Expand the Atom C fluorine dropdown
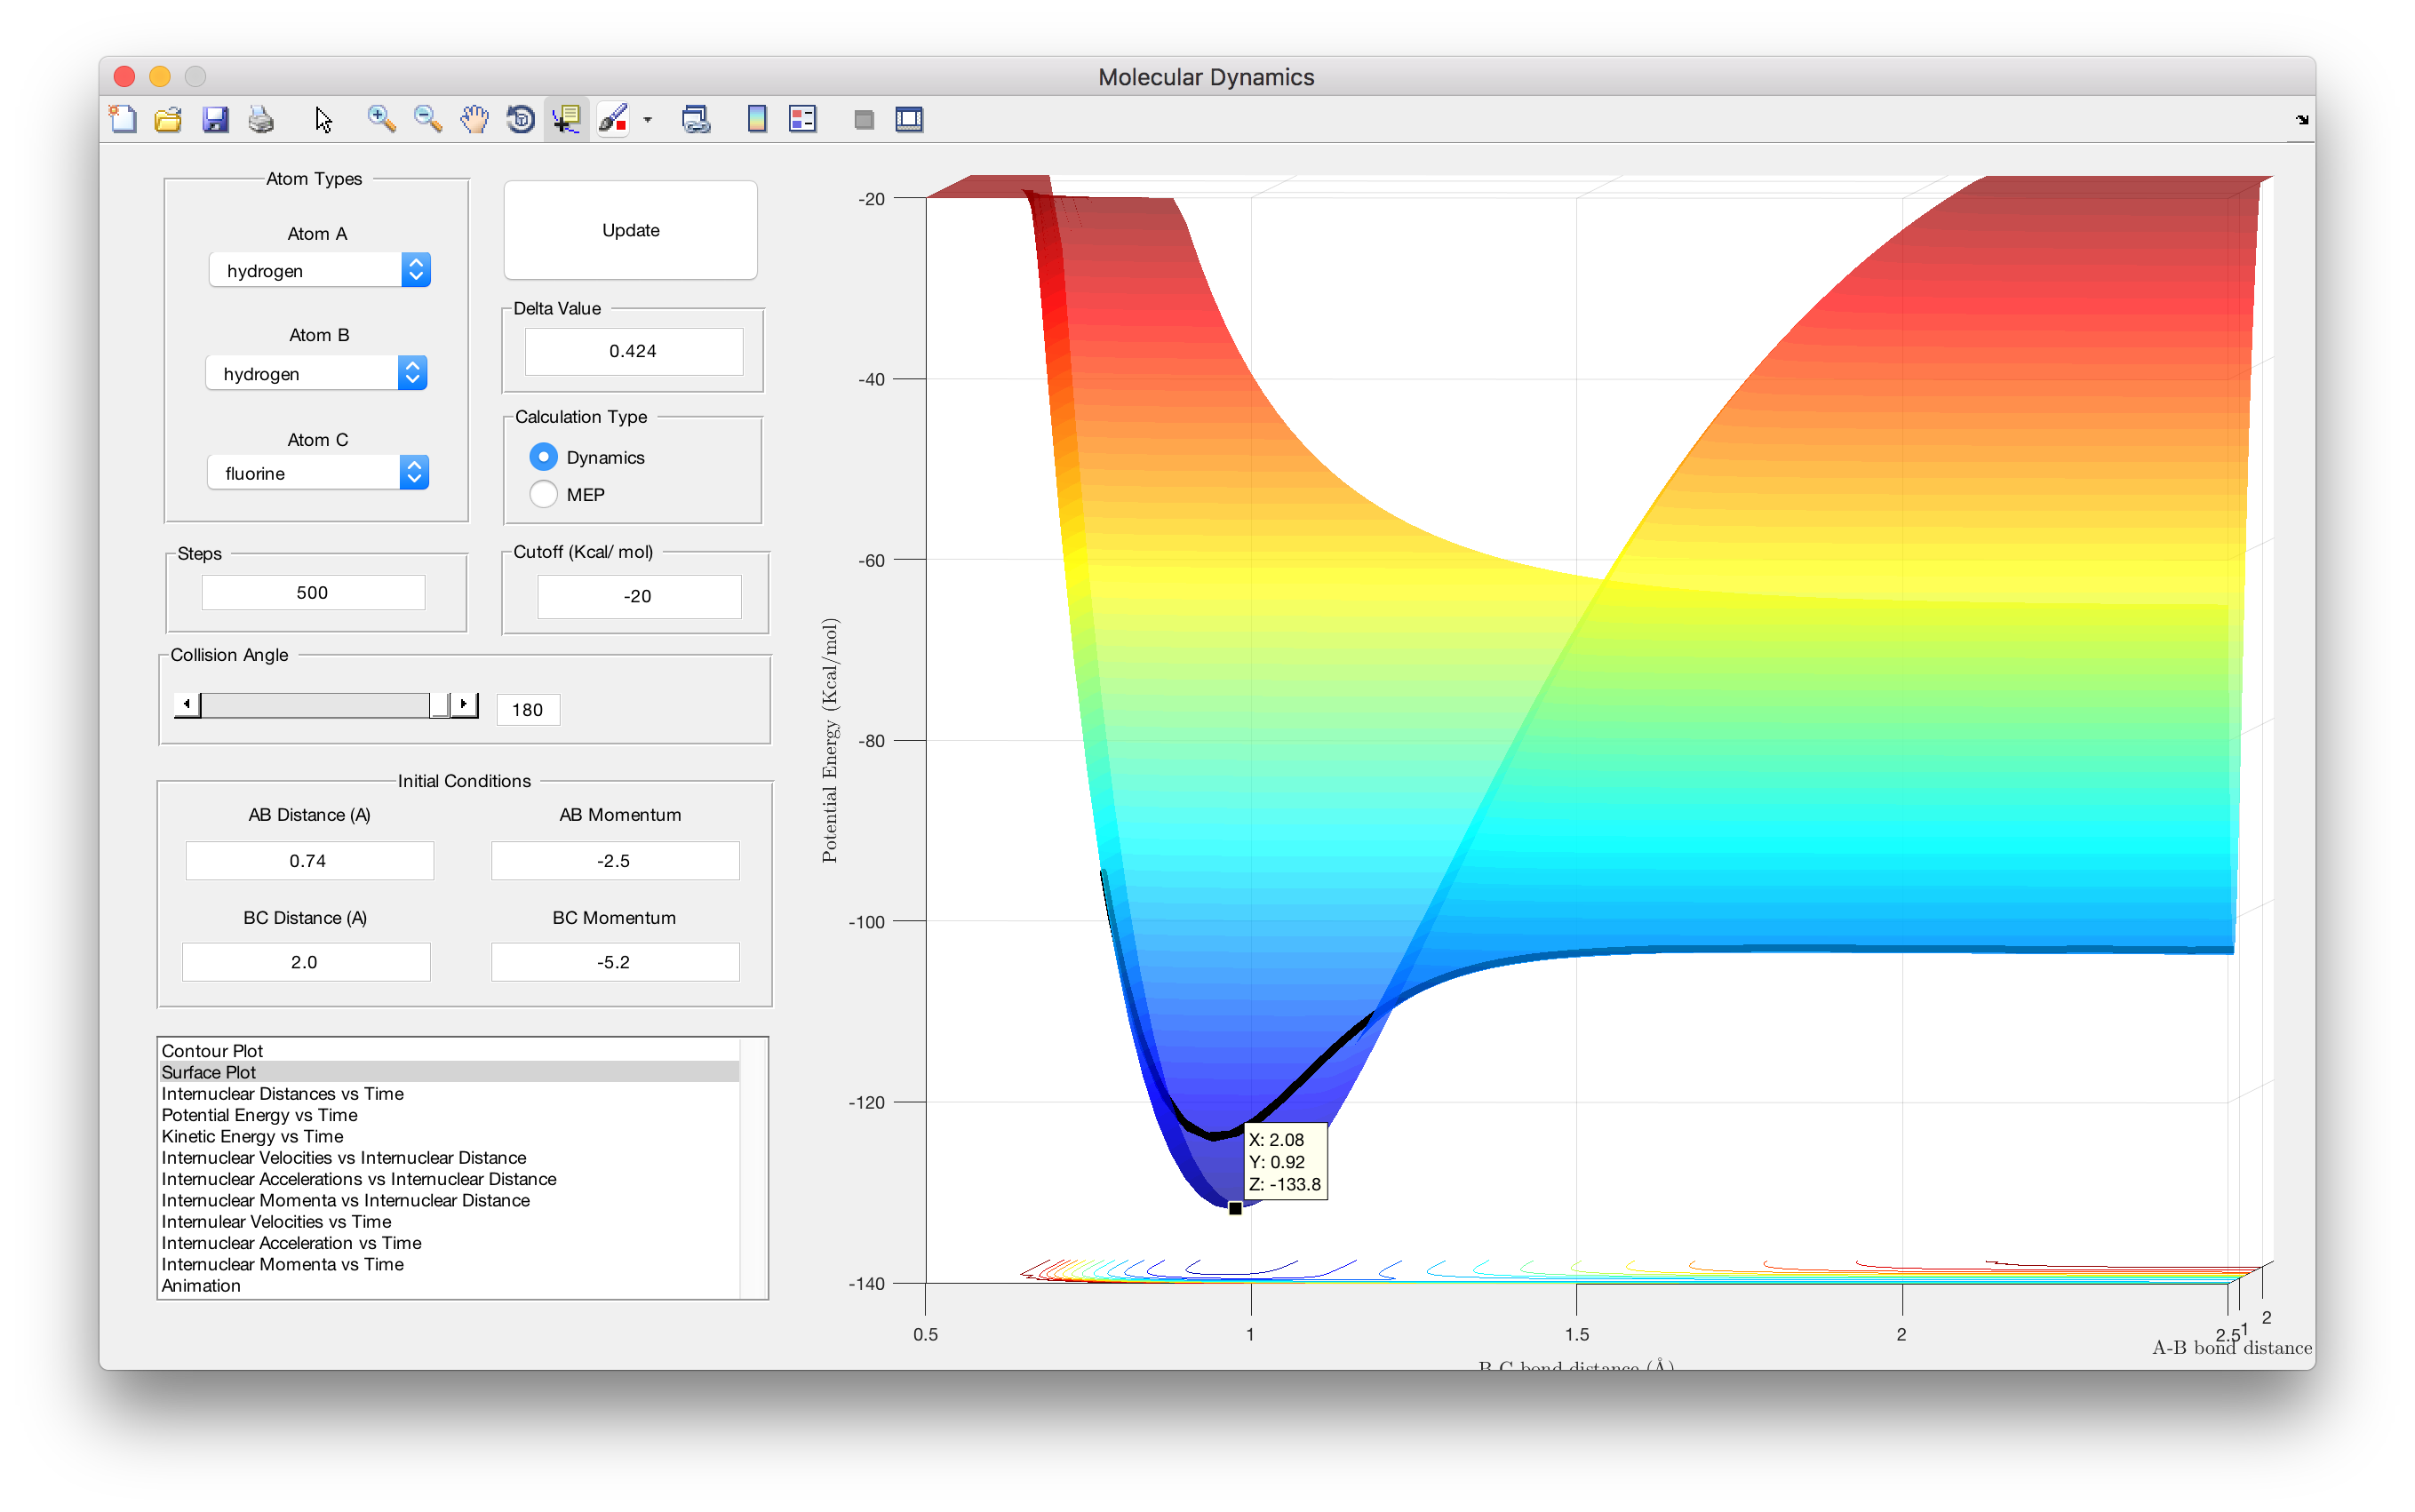Image resolution: width=2415 pixels, height=1512 pixels. pos(318,473)
